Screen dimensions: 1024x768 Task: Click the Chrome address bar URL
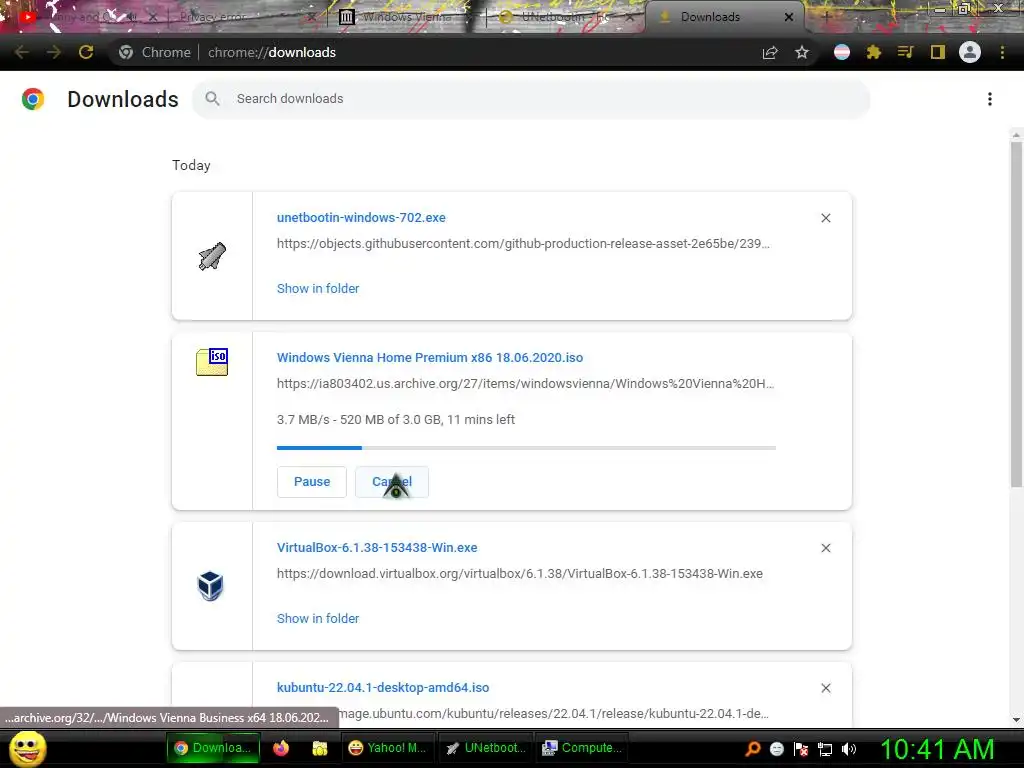[x=272, y=52]
